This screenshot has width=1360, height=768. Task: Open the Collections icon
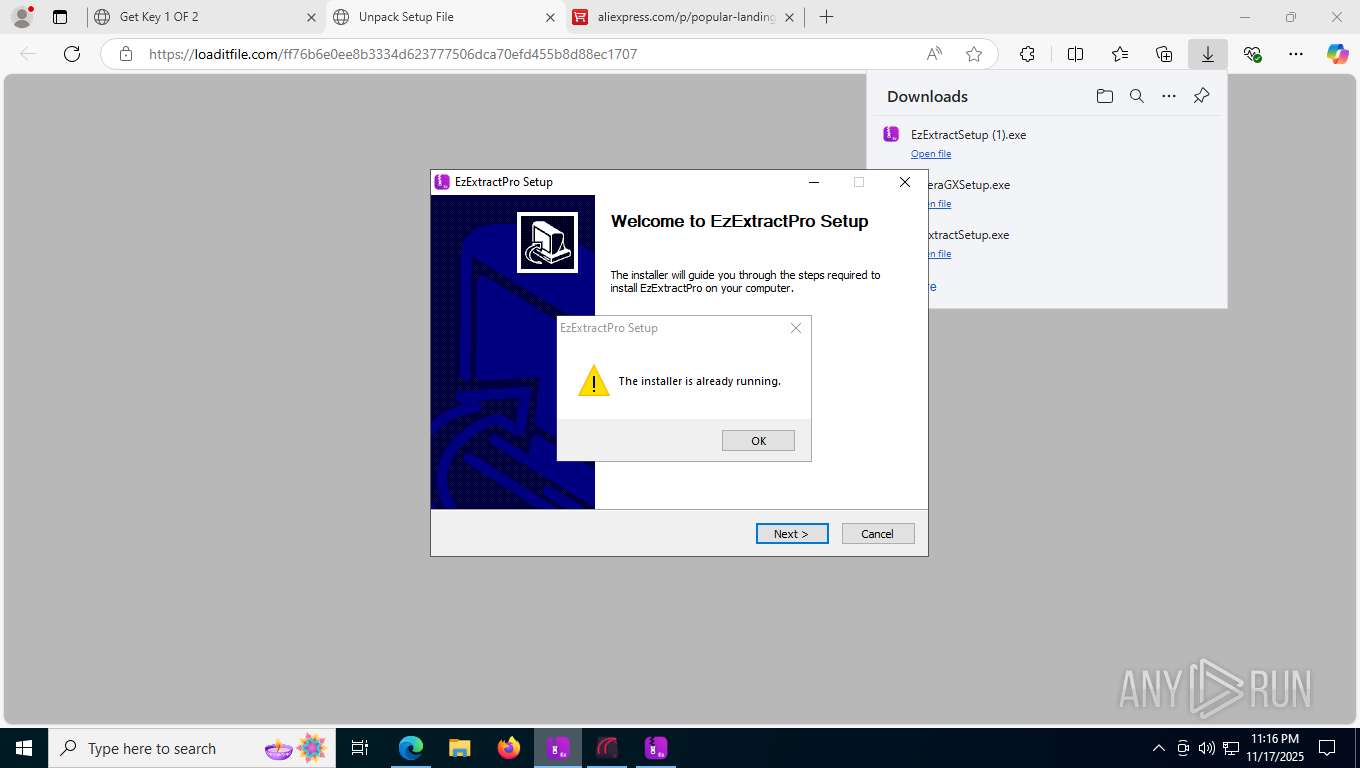(1164, 54)
